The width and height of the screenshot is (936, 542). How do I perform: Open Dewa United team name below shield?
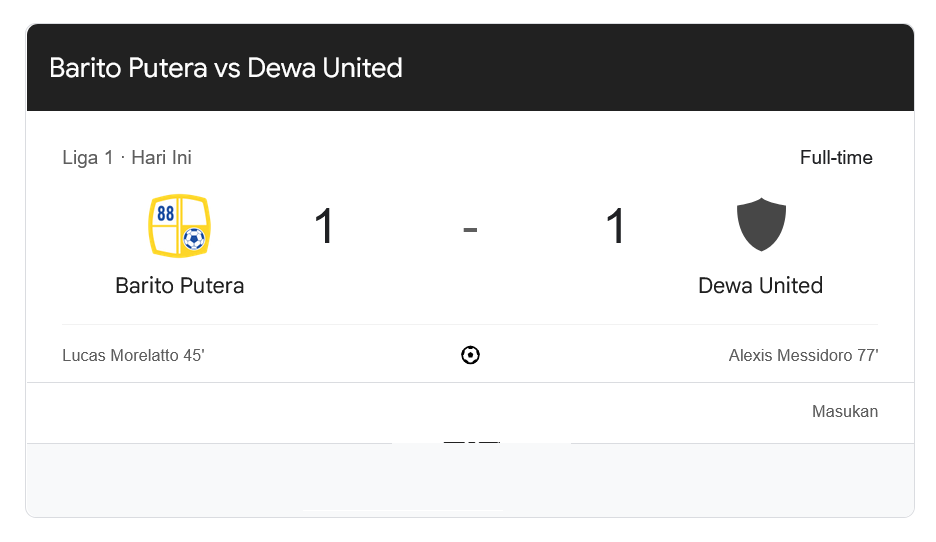(761, 286)
